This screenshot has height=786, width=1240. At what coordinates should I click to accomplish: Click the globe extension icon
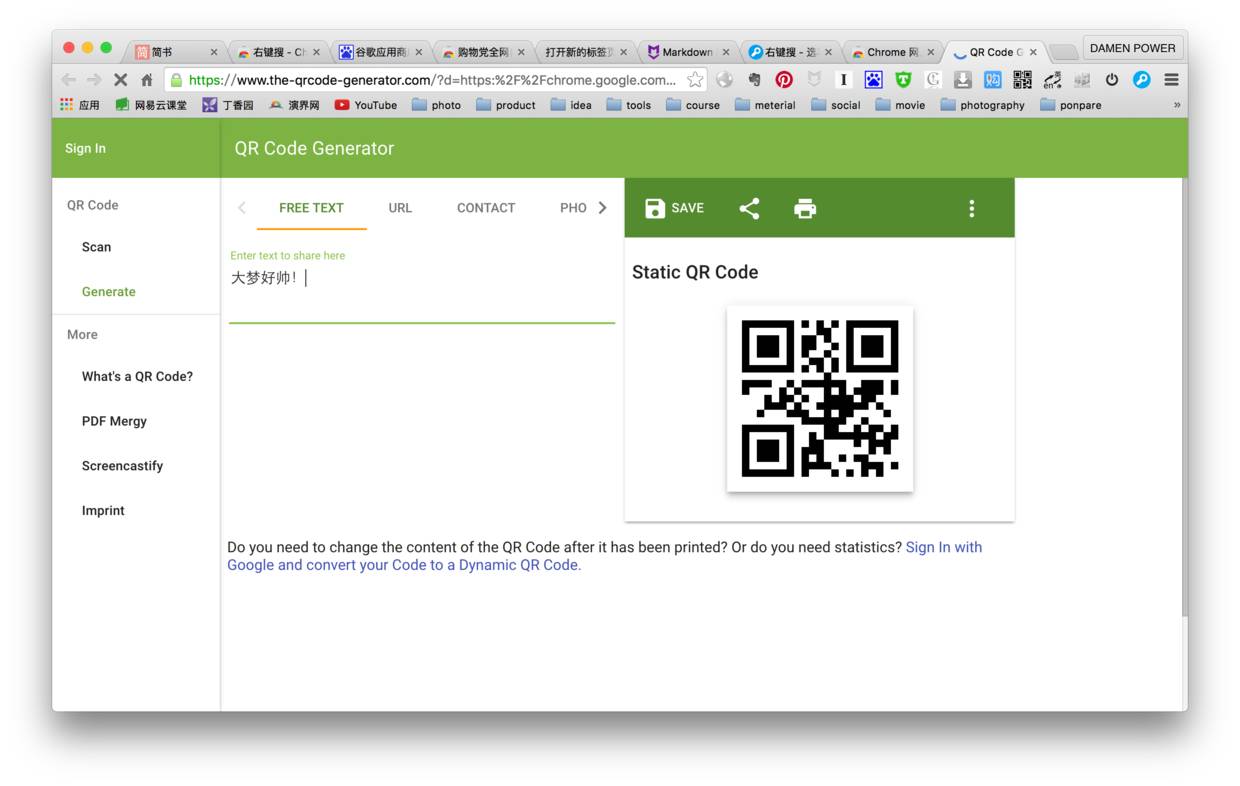(724, 80)
